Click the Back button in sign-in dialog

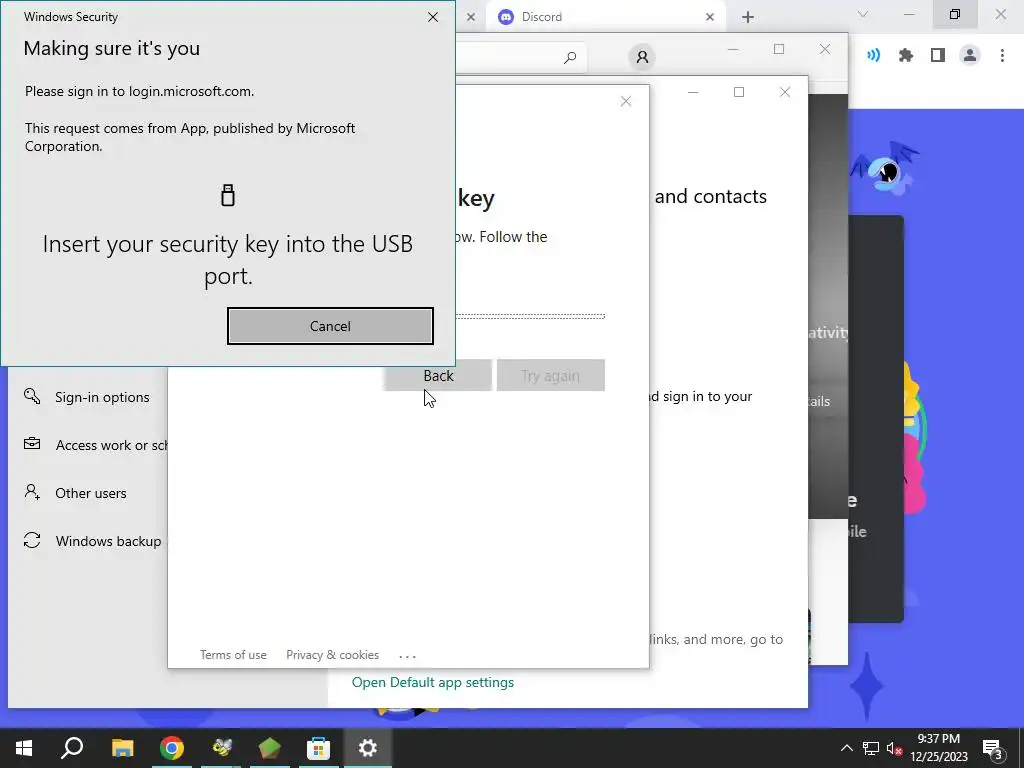click(x=438, y=376)
